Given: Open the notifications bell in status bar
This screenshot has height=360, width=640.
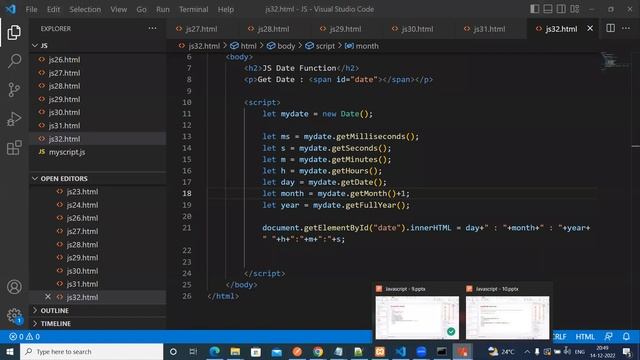Looking at the screenshot, I should (626, 336).
